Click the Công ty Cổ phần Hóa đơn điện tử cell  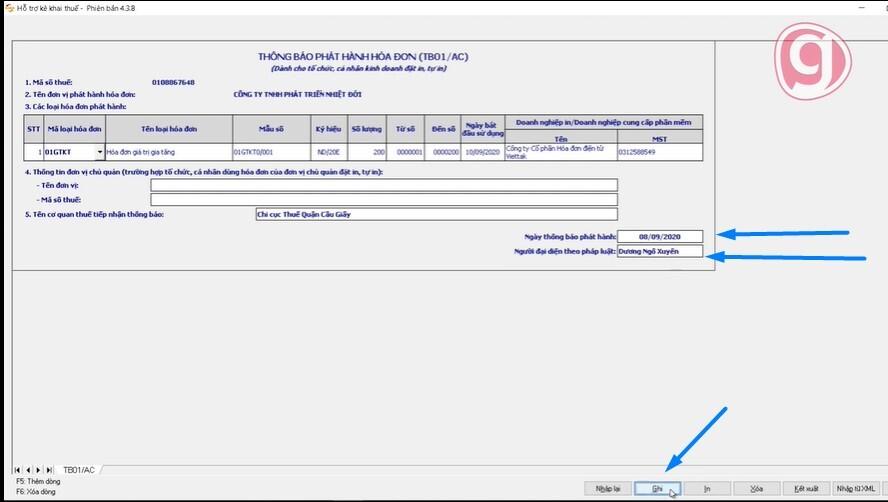[x=561, y=152]
